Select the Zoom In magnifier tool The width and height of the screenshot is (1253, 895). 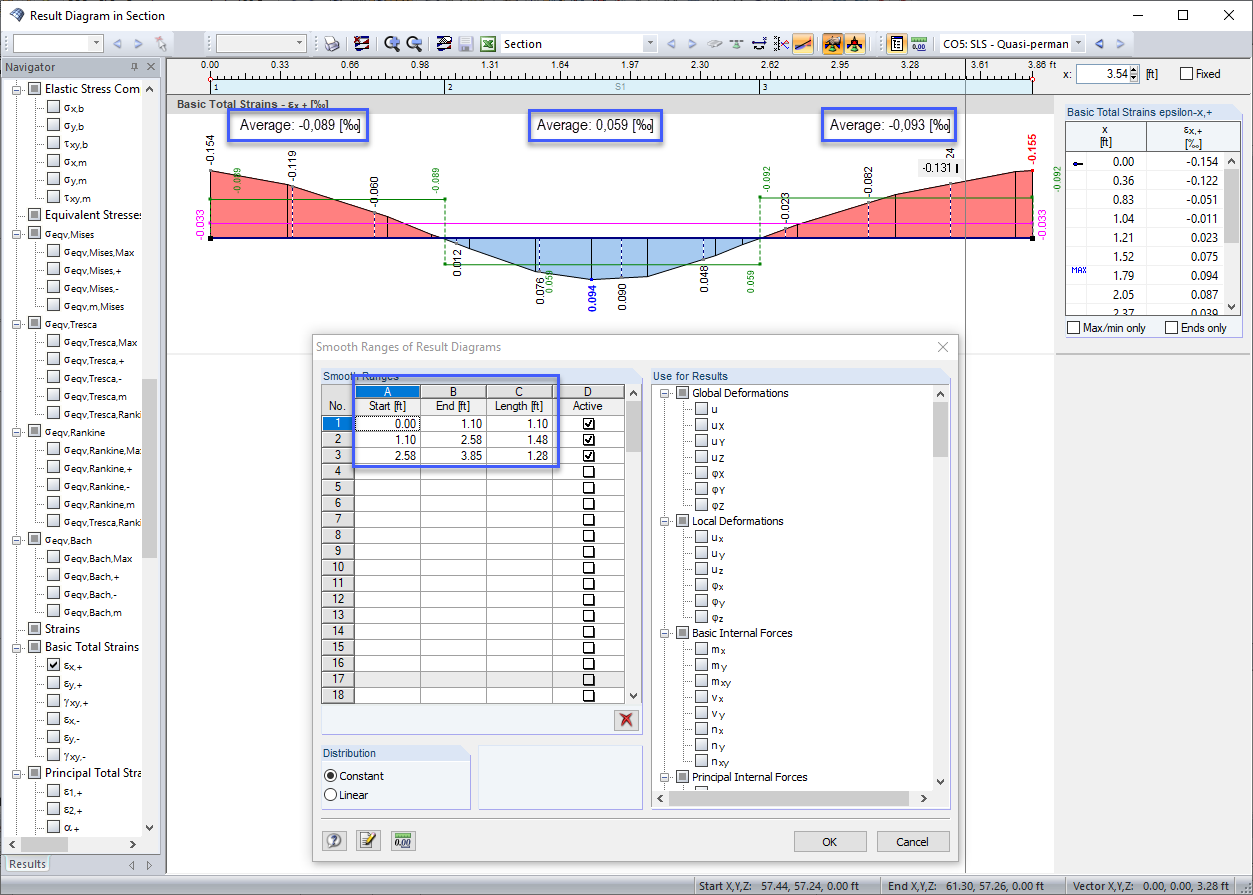click(391, 44)
